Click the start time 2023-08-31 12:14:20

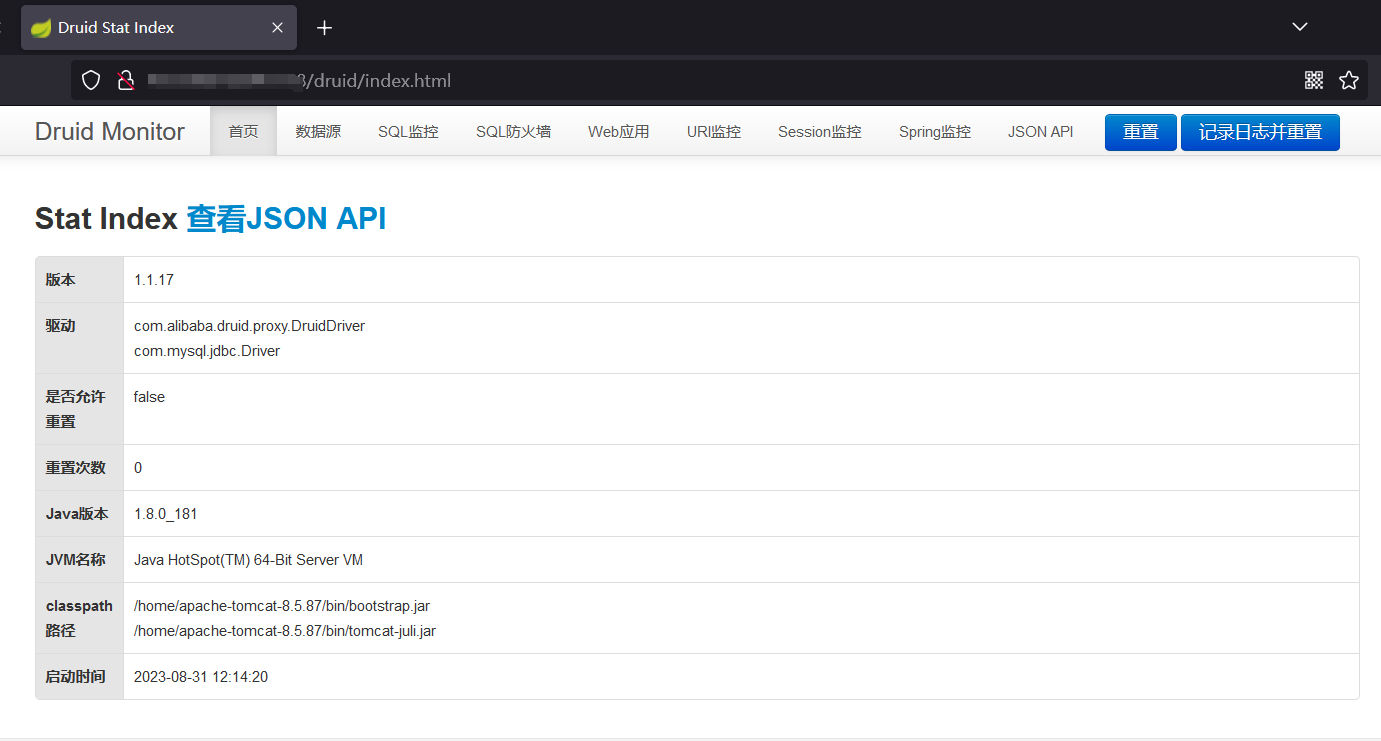point(201,677)
